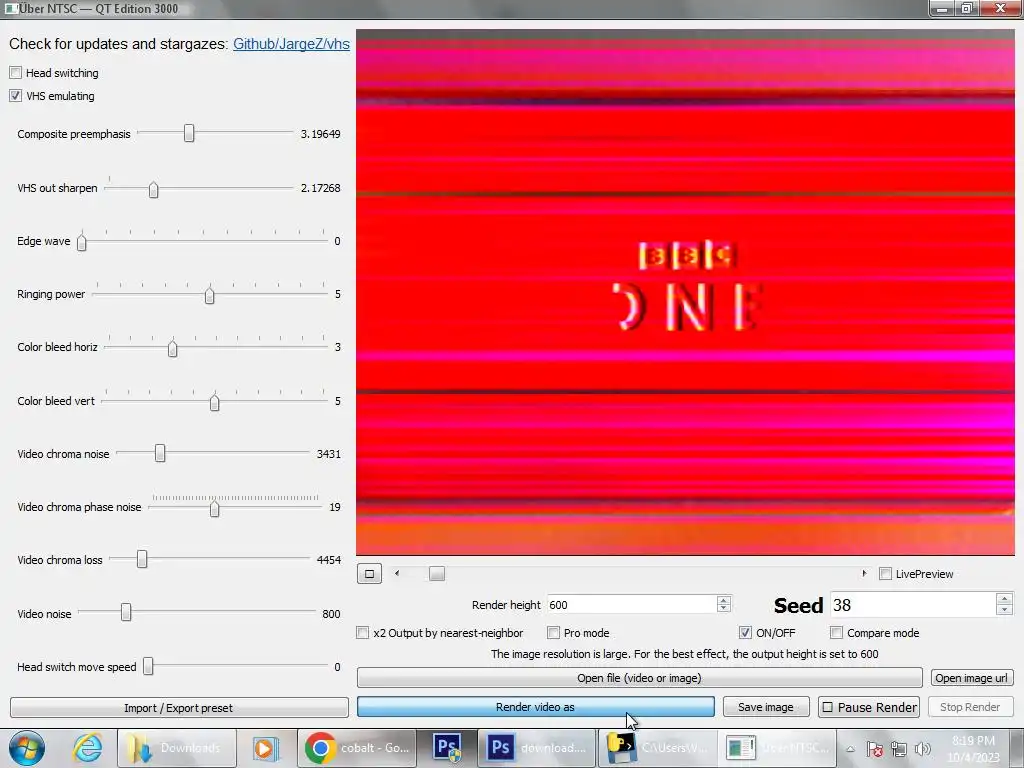Click the Save image button
Image resolution: width=1024 pixels, height=768 pixels.
pos(766,707)
